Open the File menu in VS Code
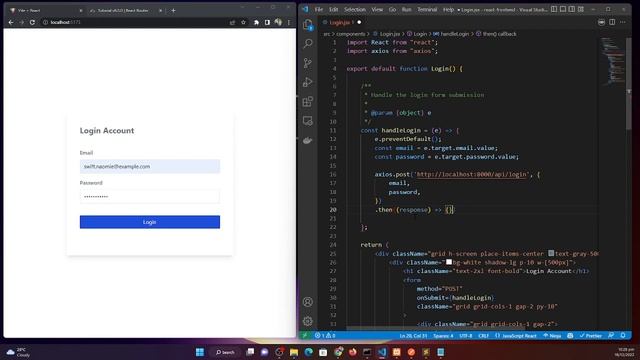640x360 pixels. 319,9
